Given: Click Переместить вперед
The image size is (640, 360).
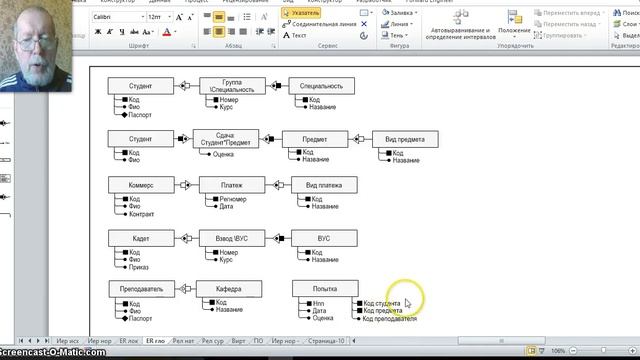Looking at the screenshot, I should 569,13.
